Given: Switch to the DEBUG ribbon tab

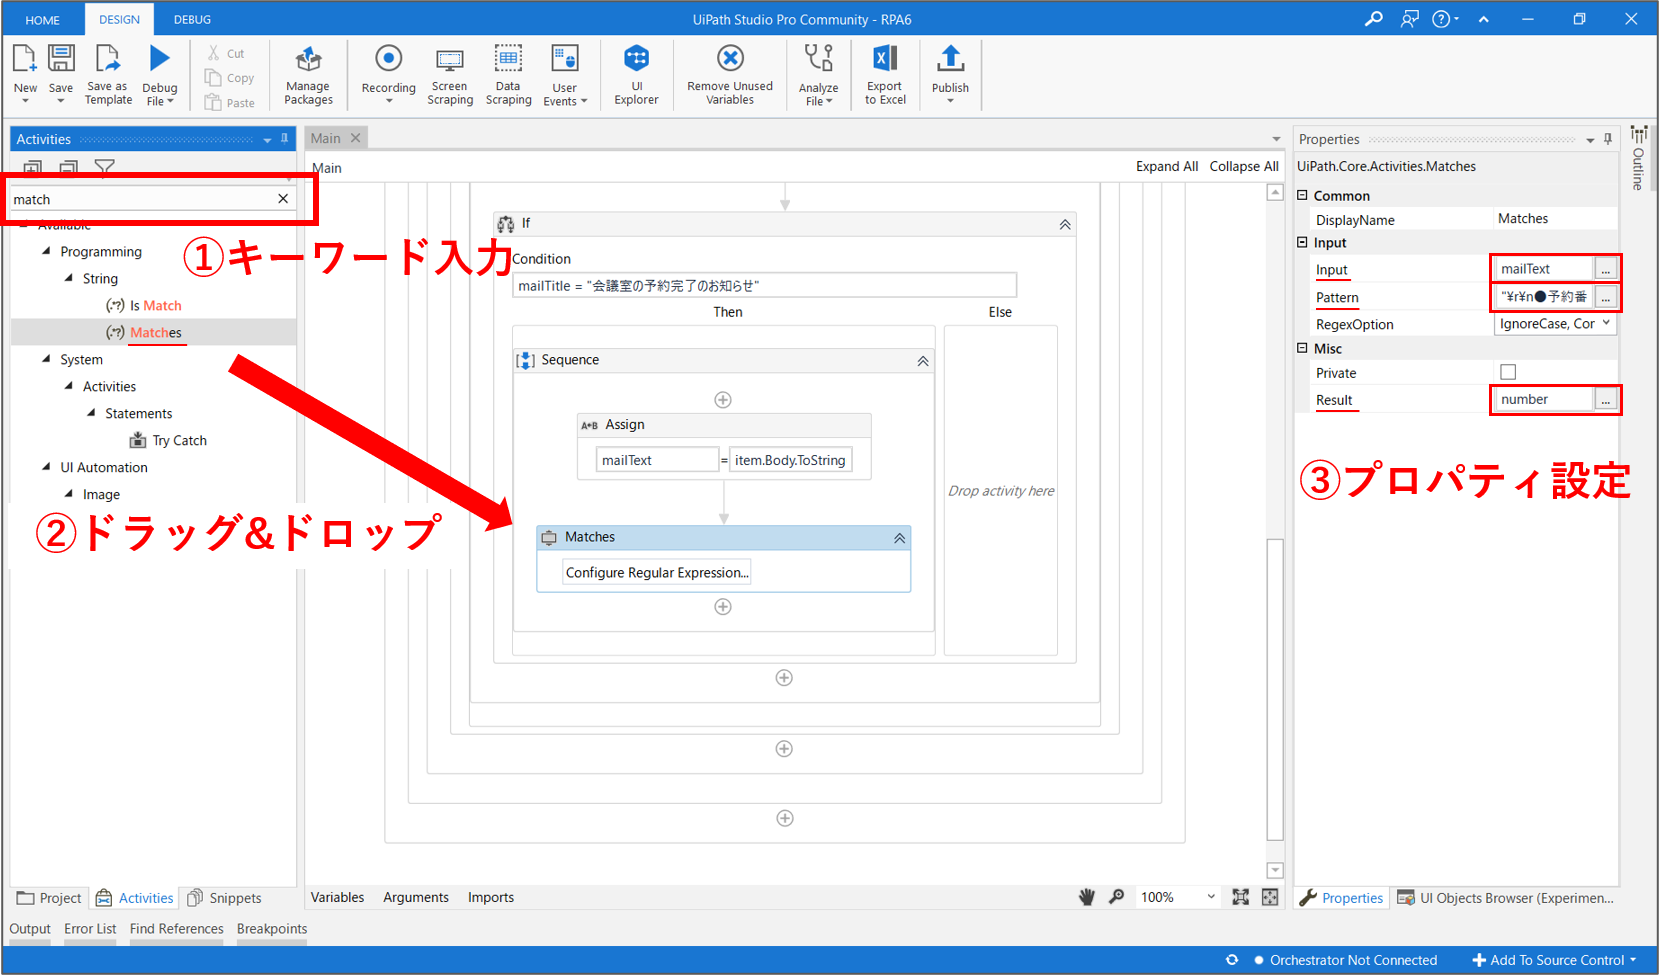Looking at the screenshot, I should click(x=192, y=19).
